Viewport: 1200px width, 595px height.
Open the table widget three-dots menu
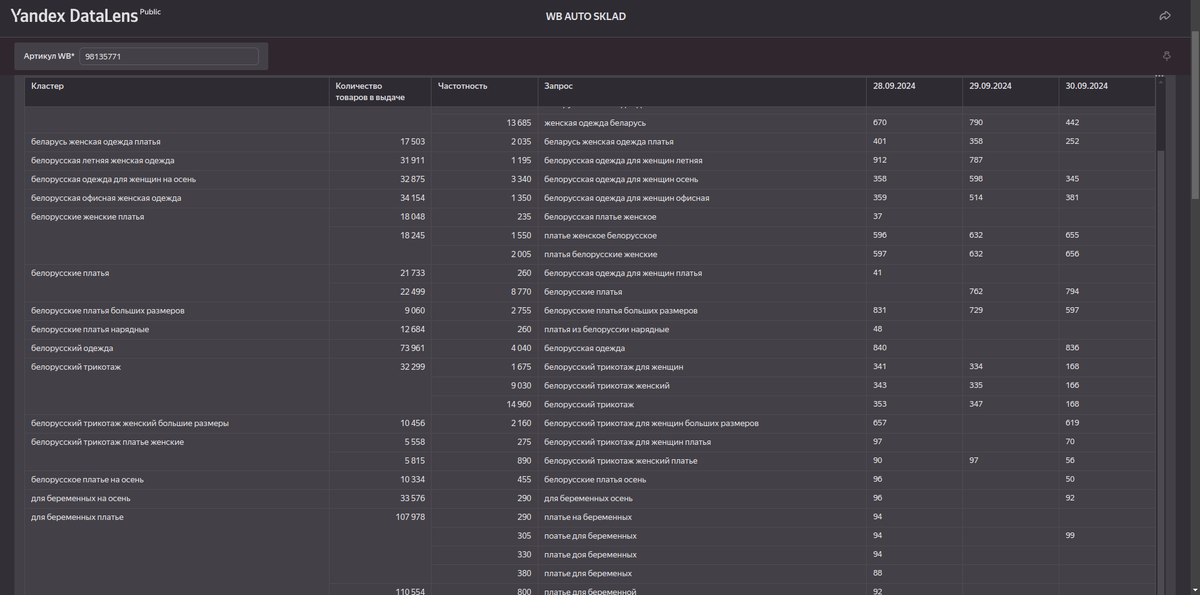1160,76
